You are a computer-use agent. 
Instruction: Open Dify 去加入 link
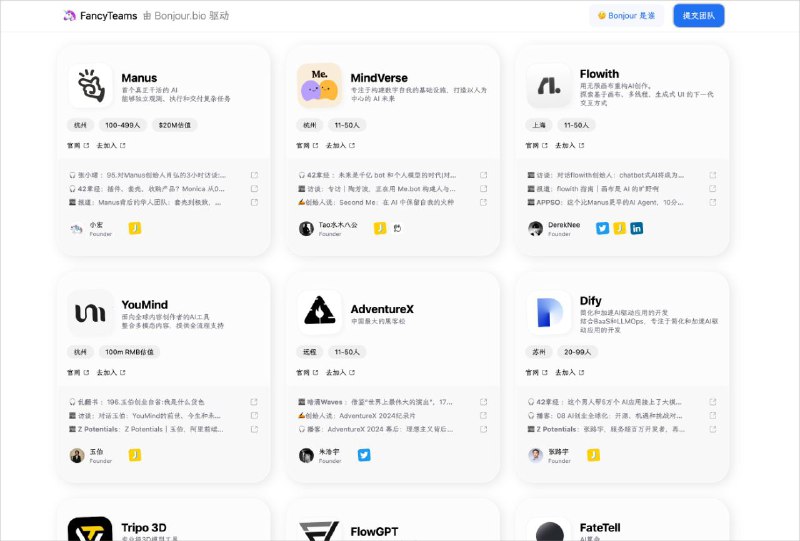[569, 373]
